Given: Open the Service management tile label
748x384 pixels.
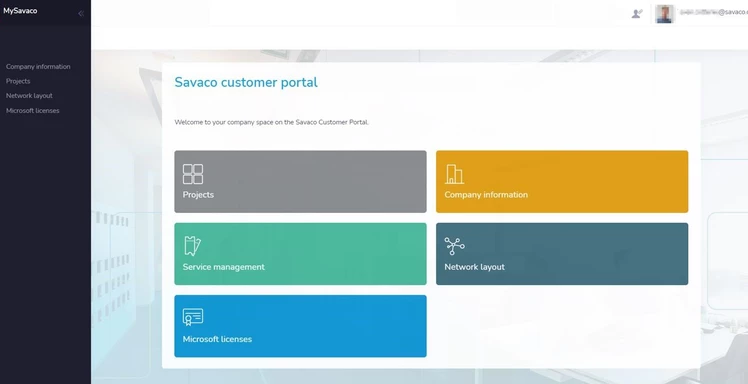Looking at the screenshot, I should tap(224, 267).
